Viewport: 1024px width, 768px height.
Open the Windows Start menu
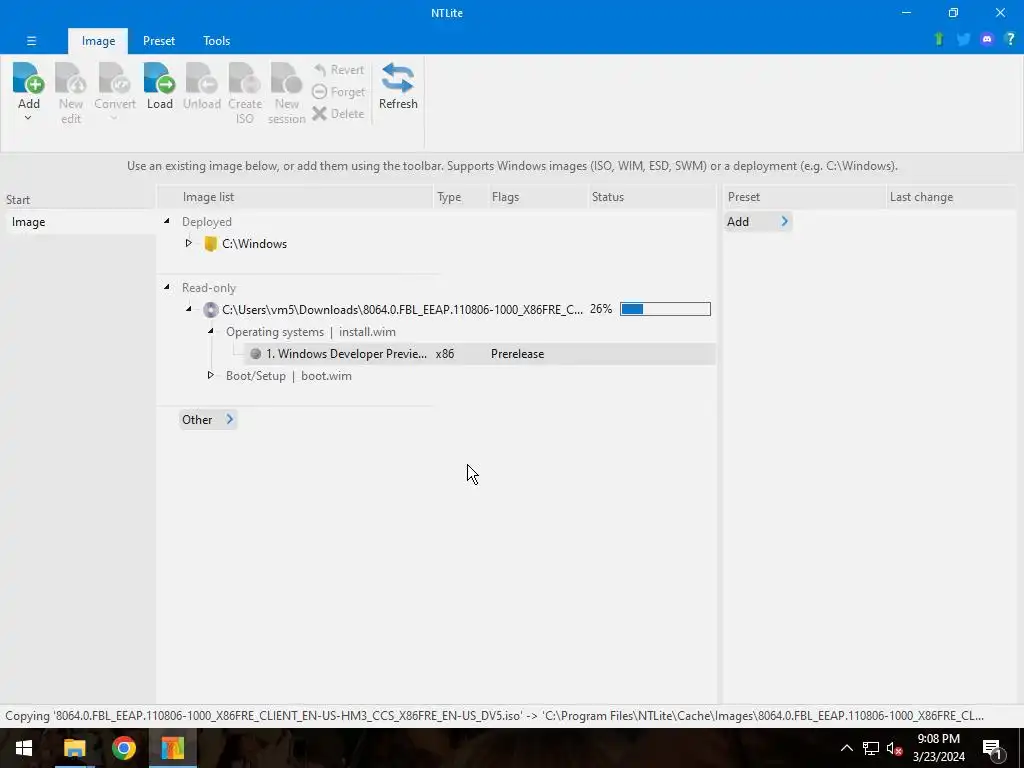(x=24, y=748)
